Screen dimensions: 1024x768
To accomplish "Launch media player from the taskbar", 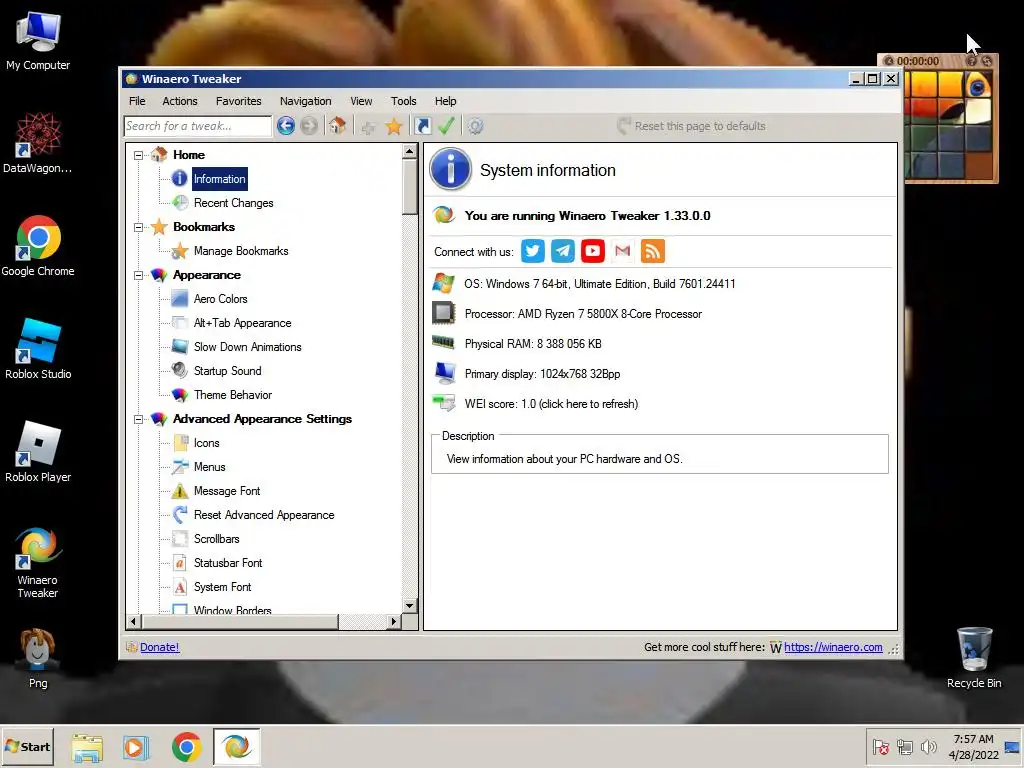I will [x=136, y=747].
